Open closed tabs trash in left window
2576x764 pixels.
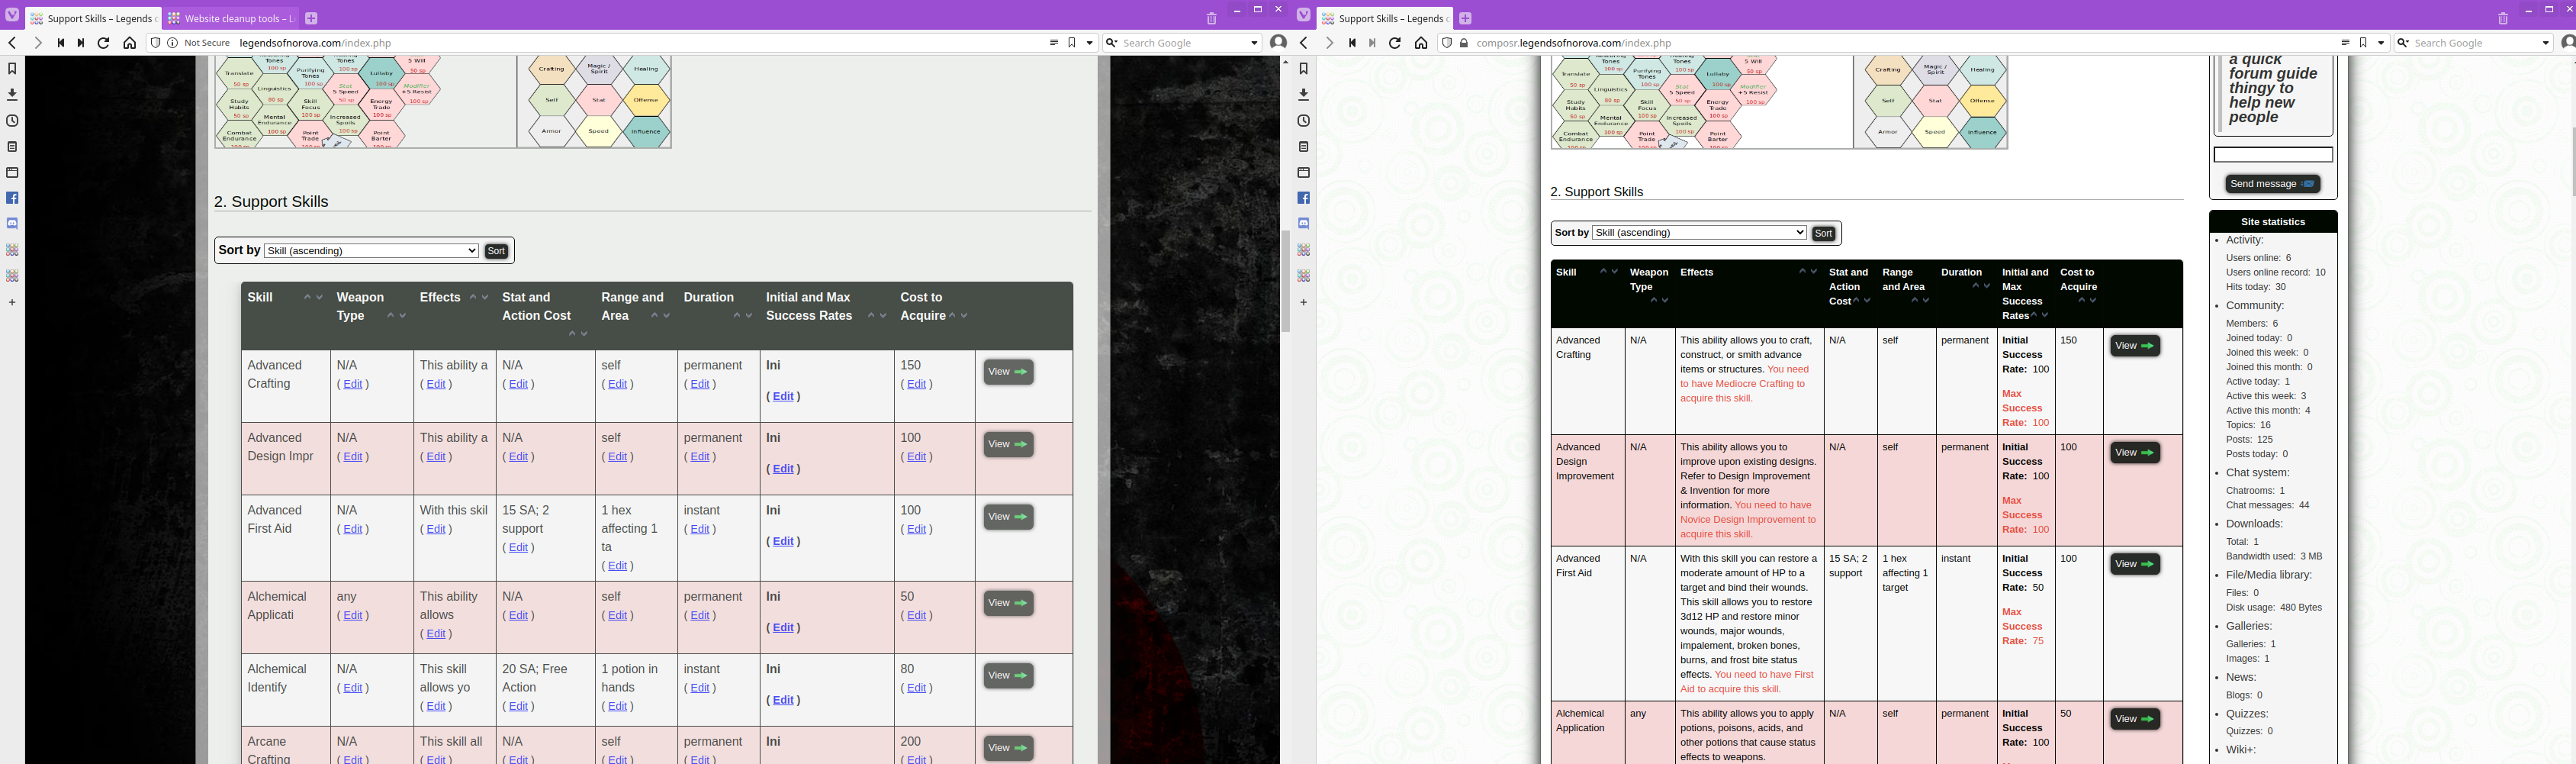pos(1211,18)
